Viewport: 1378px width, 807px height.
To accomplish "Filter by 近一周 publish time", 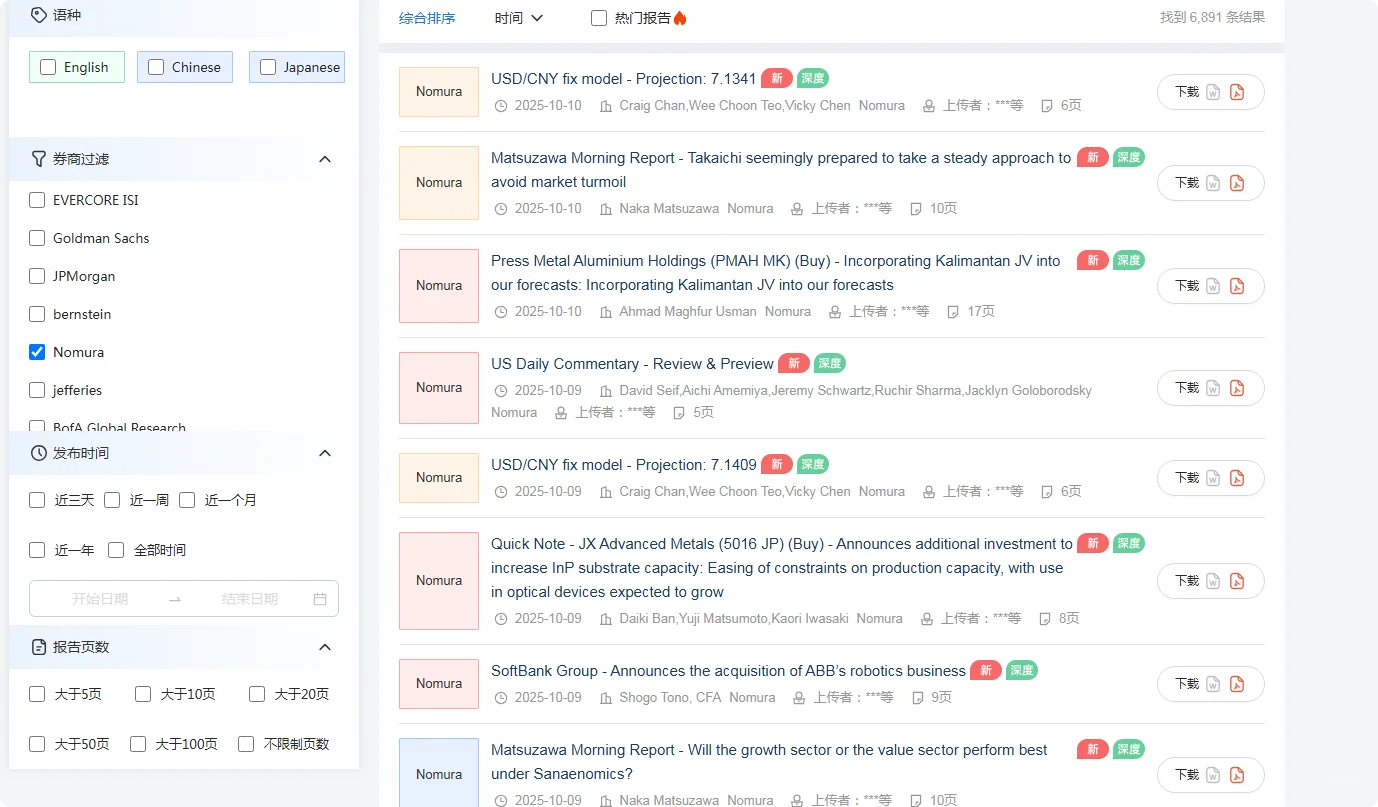I will [112, 500].
